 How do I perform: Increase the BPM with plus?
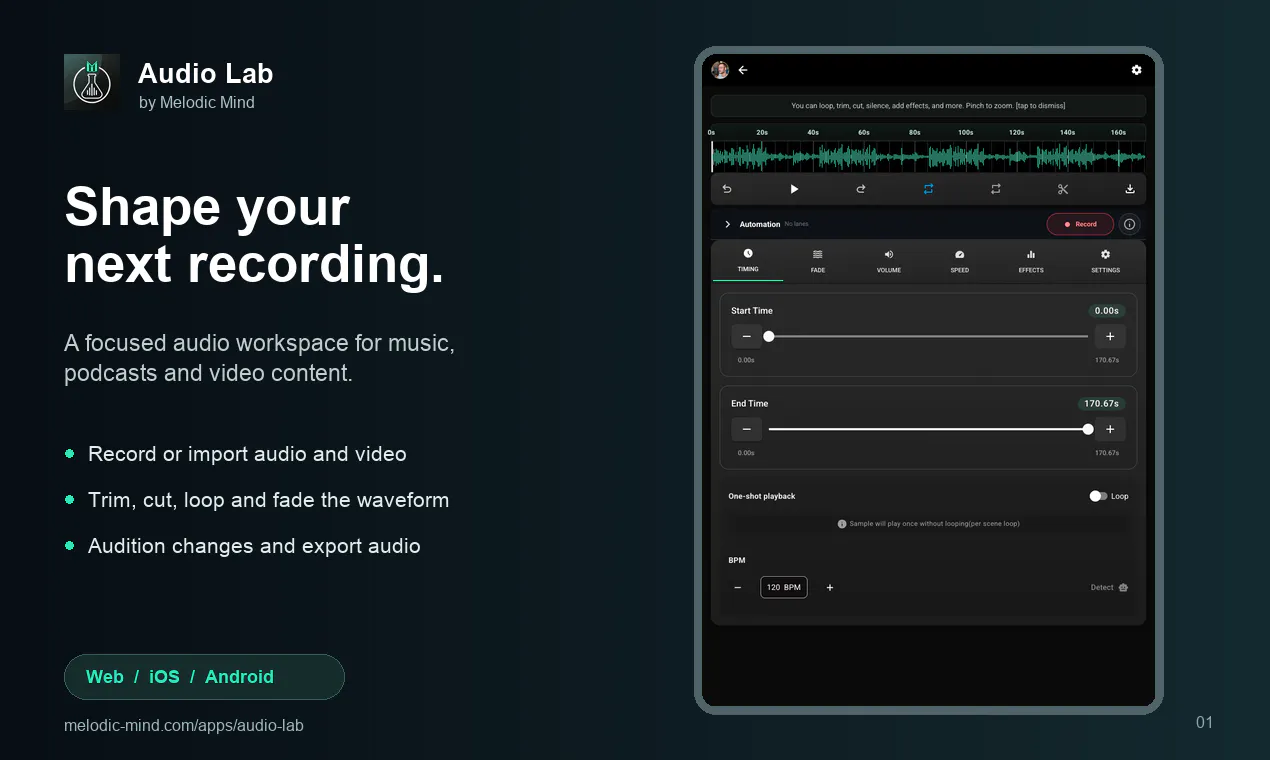pos(830,587)
